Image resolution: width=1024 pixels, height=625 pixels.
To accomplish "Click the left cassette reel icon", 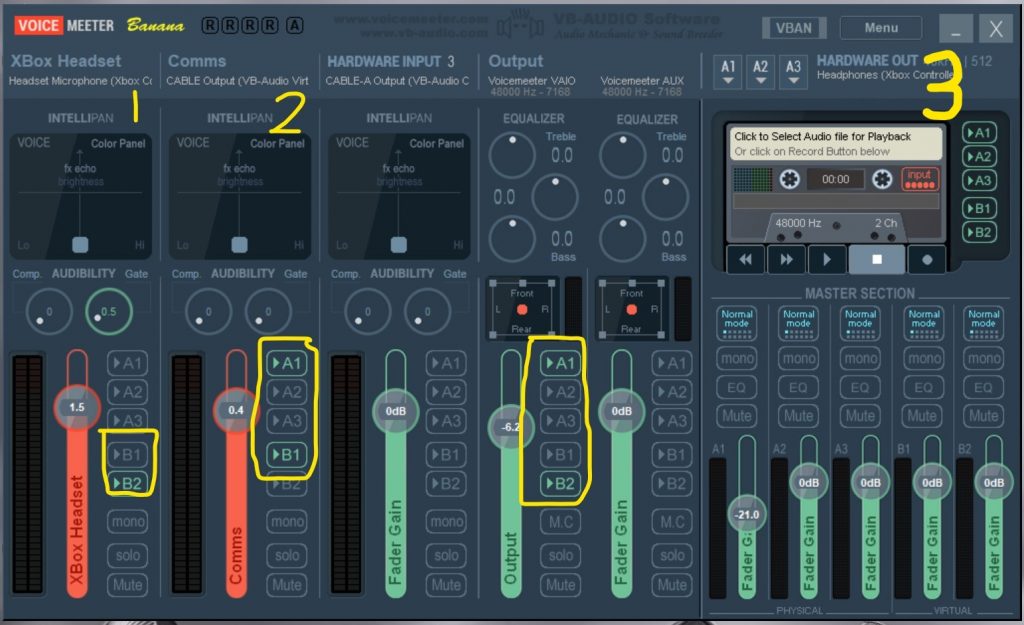I will [789, 179].
